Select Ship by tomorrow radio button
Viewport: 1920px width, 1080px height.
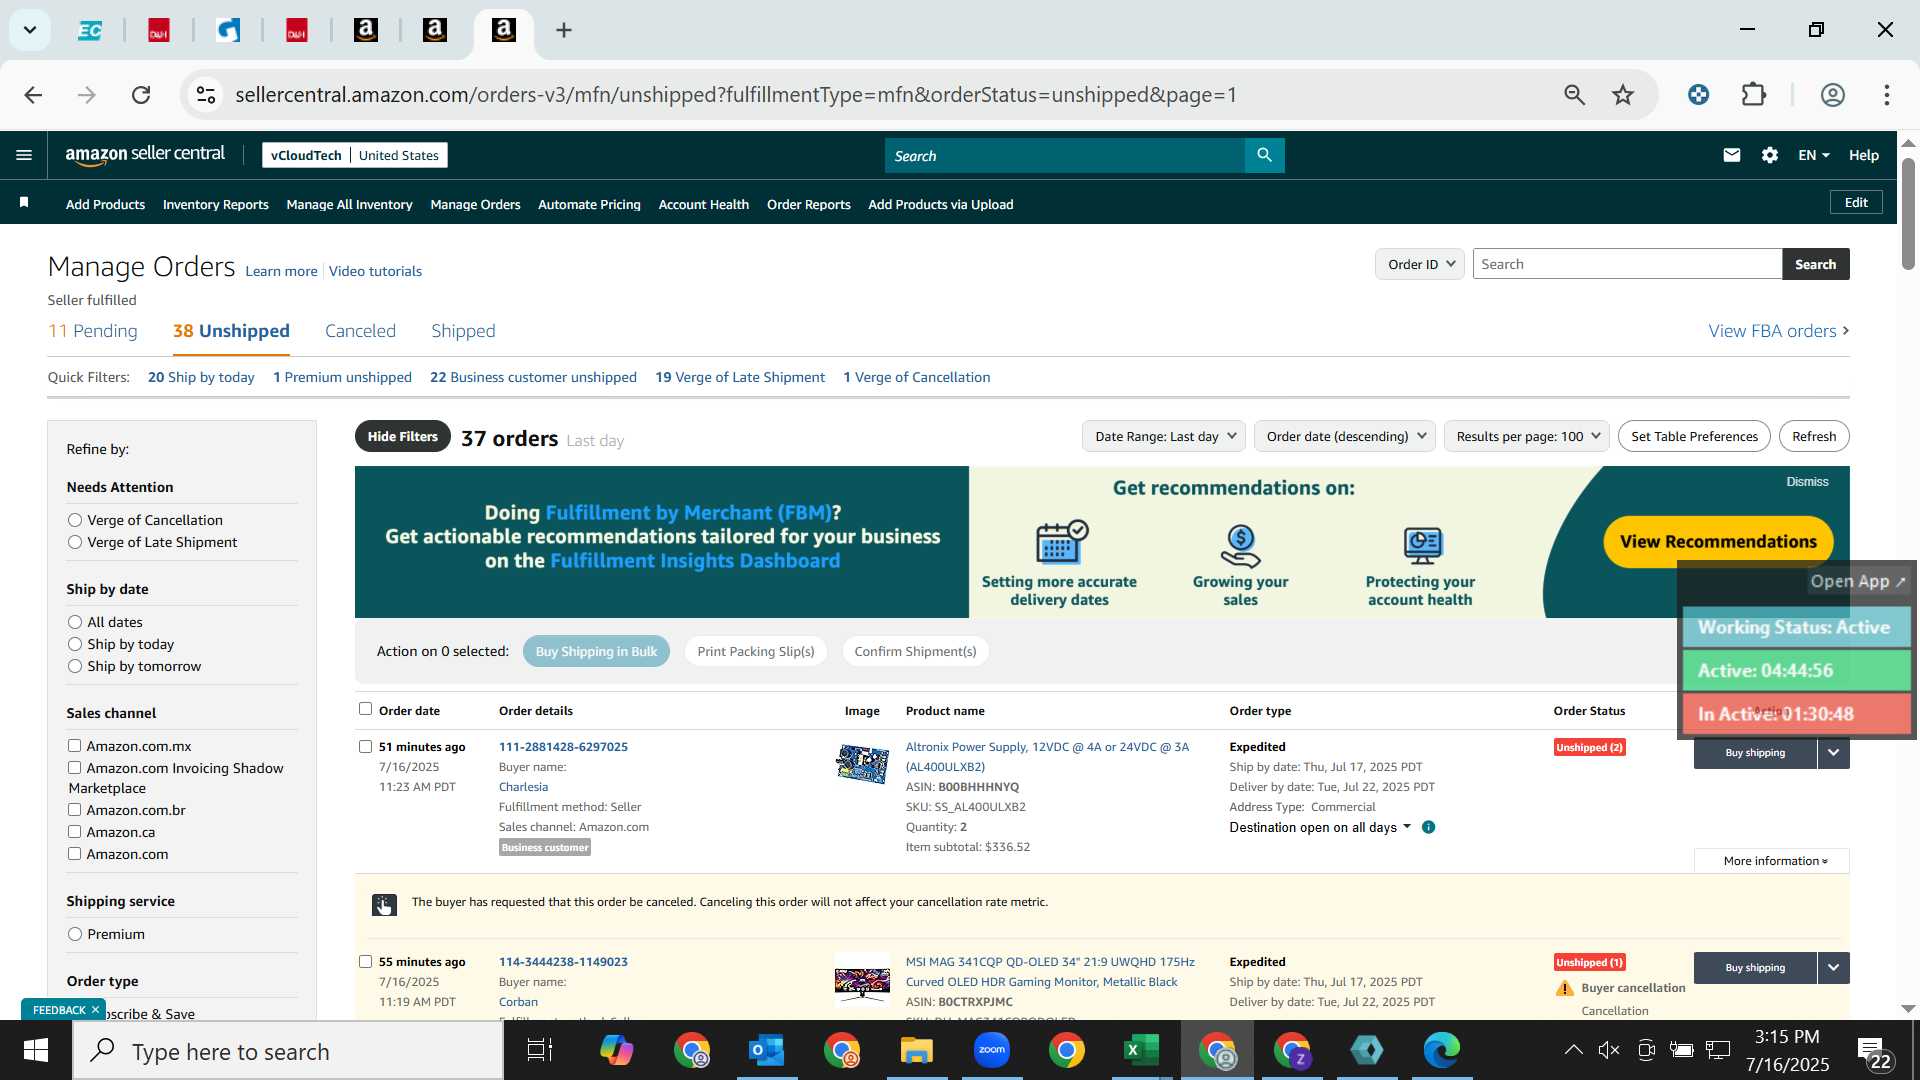75,666
